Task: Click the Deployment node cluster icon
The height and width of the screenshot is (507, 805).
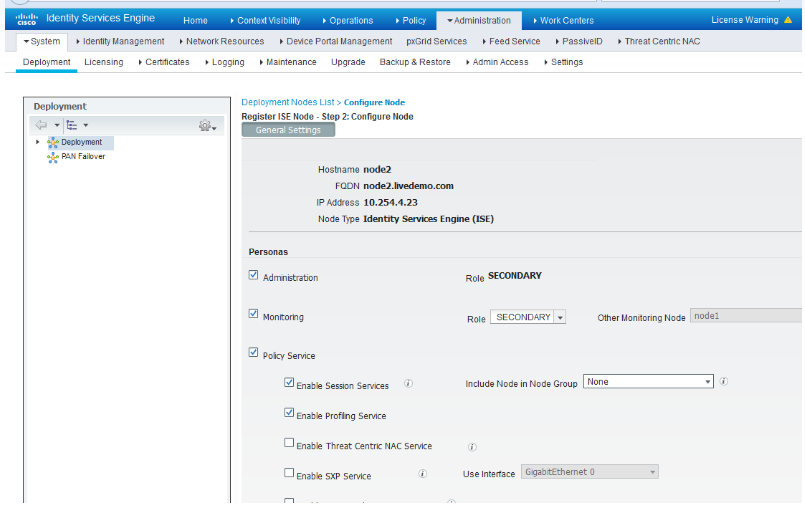Action: tap(53, 143)
